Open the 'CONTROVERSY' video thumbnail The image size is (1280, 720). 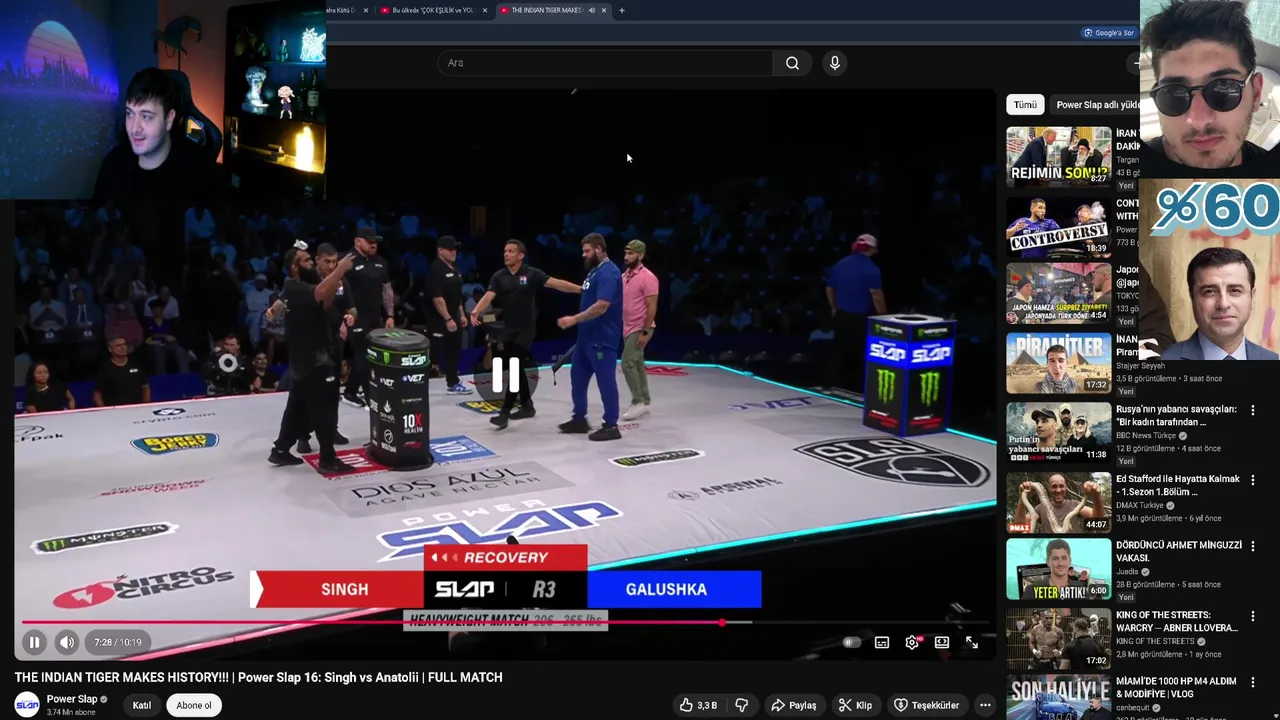(x=1058, y=226)
